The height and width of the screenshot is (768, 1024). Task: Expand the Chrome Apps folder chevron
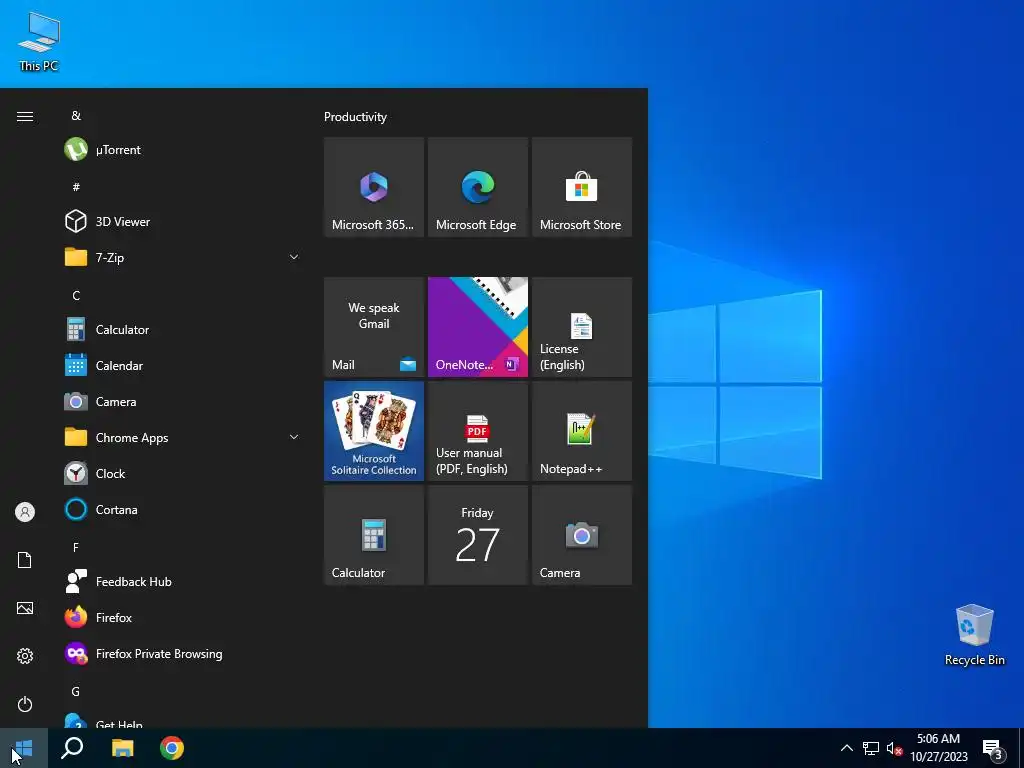tap(294, 438)
